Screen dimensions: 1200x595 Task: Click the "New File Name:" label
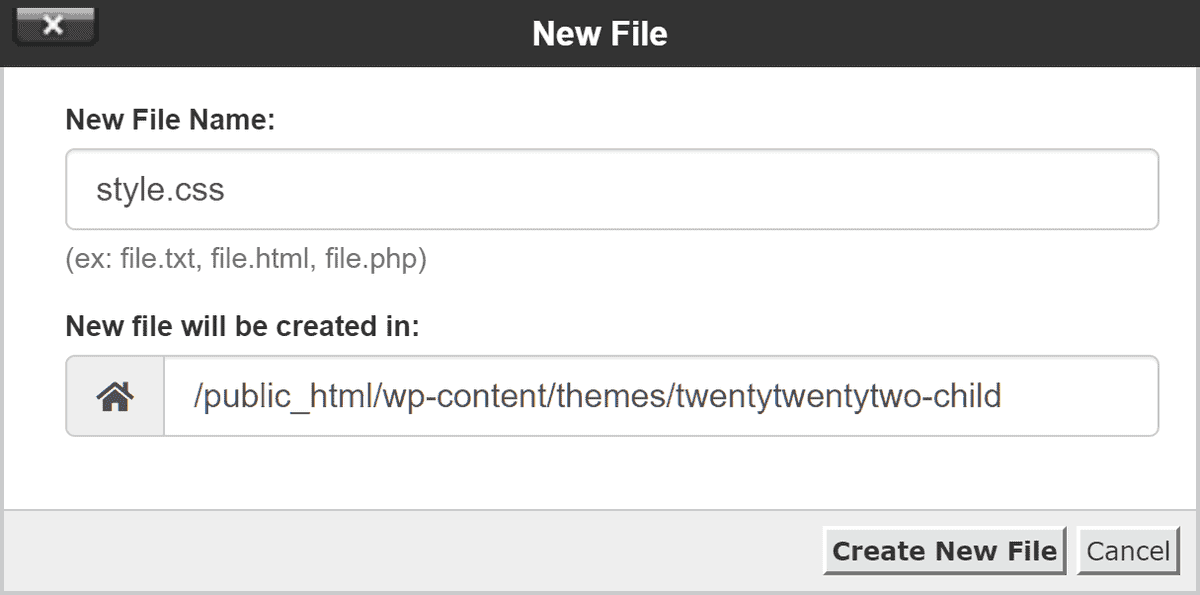tap(169, 121)
